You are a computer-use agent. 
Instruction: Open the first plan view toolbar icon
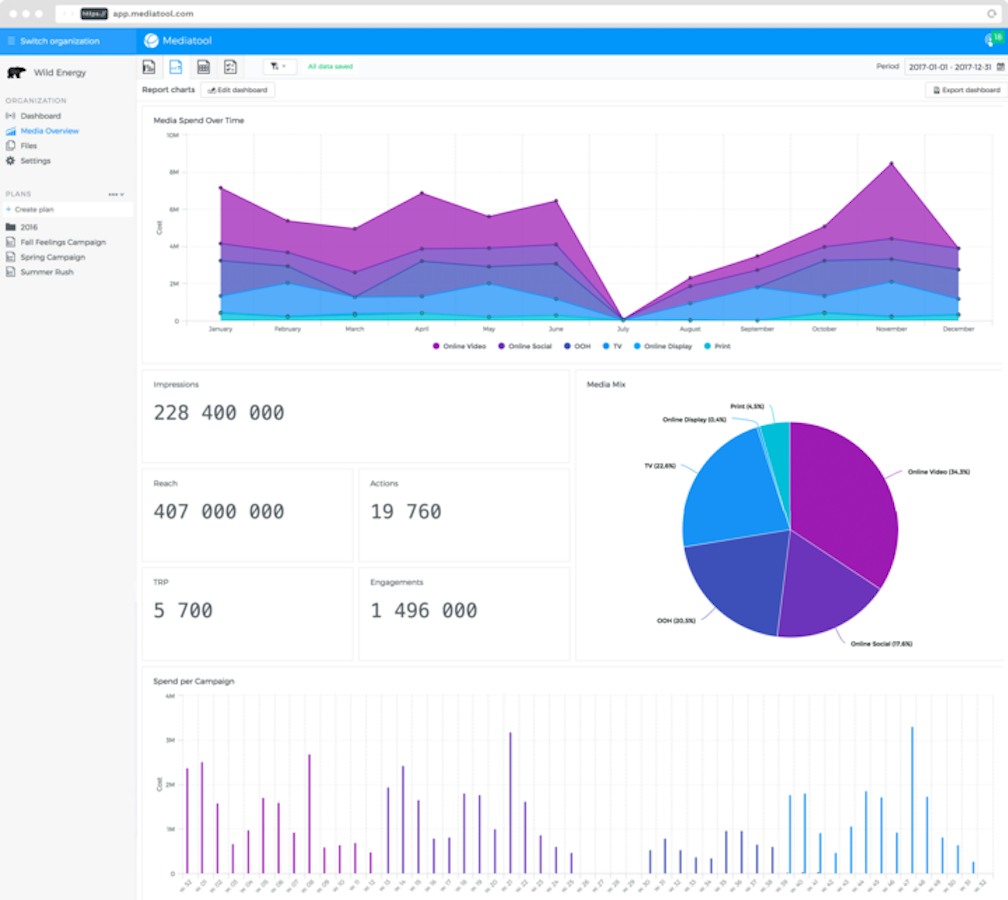(x=149, y=67)
